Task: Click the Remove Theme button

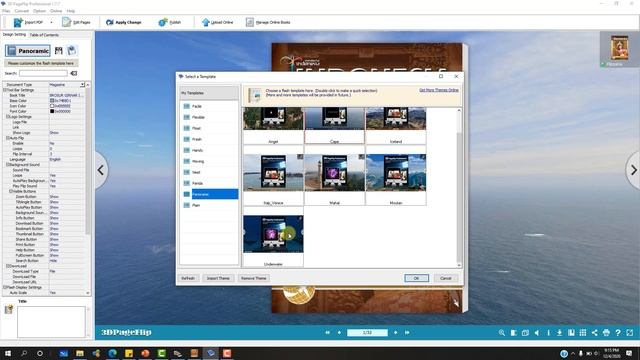Action: 253,278
